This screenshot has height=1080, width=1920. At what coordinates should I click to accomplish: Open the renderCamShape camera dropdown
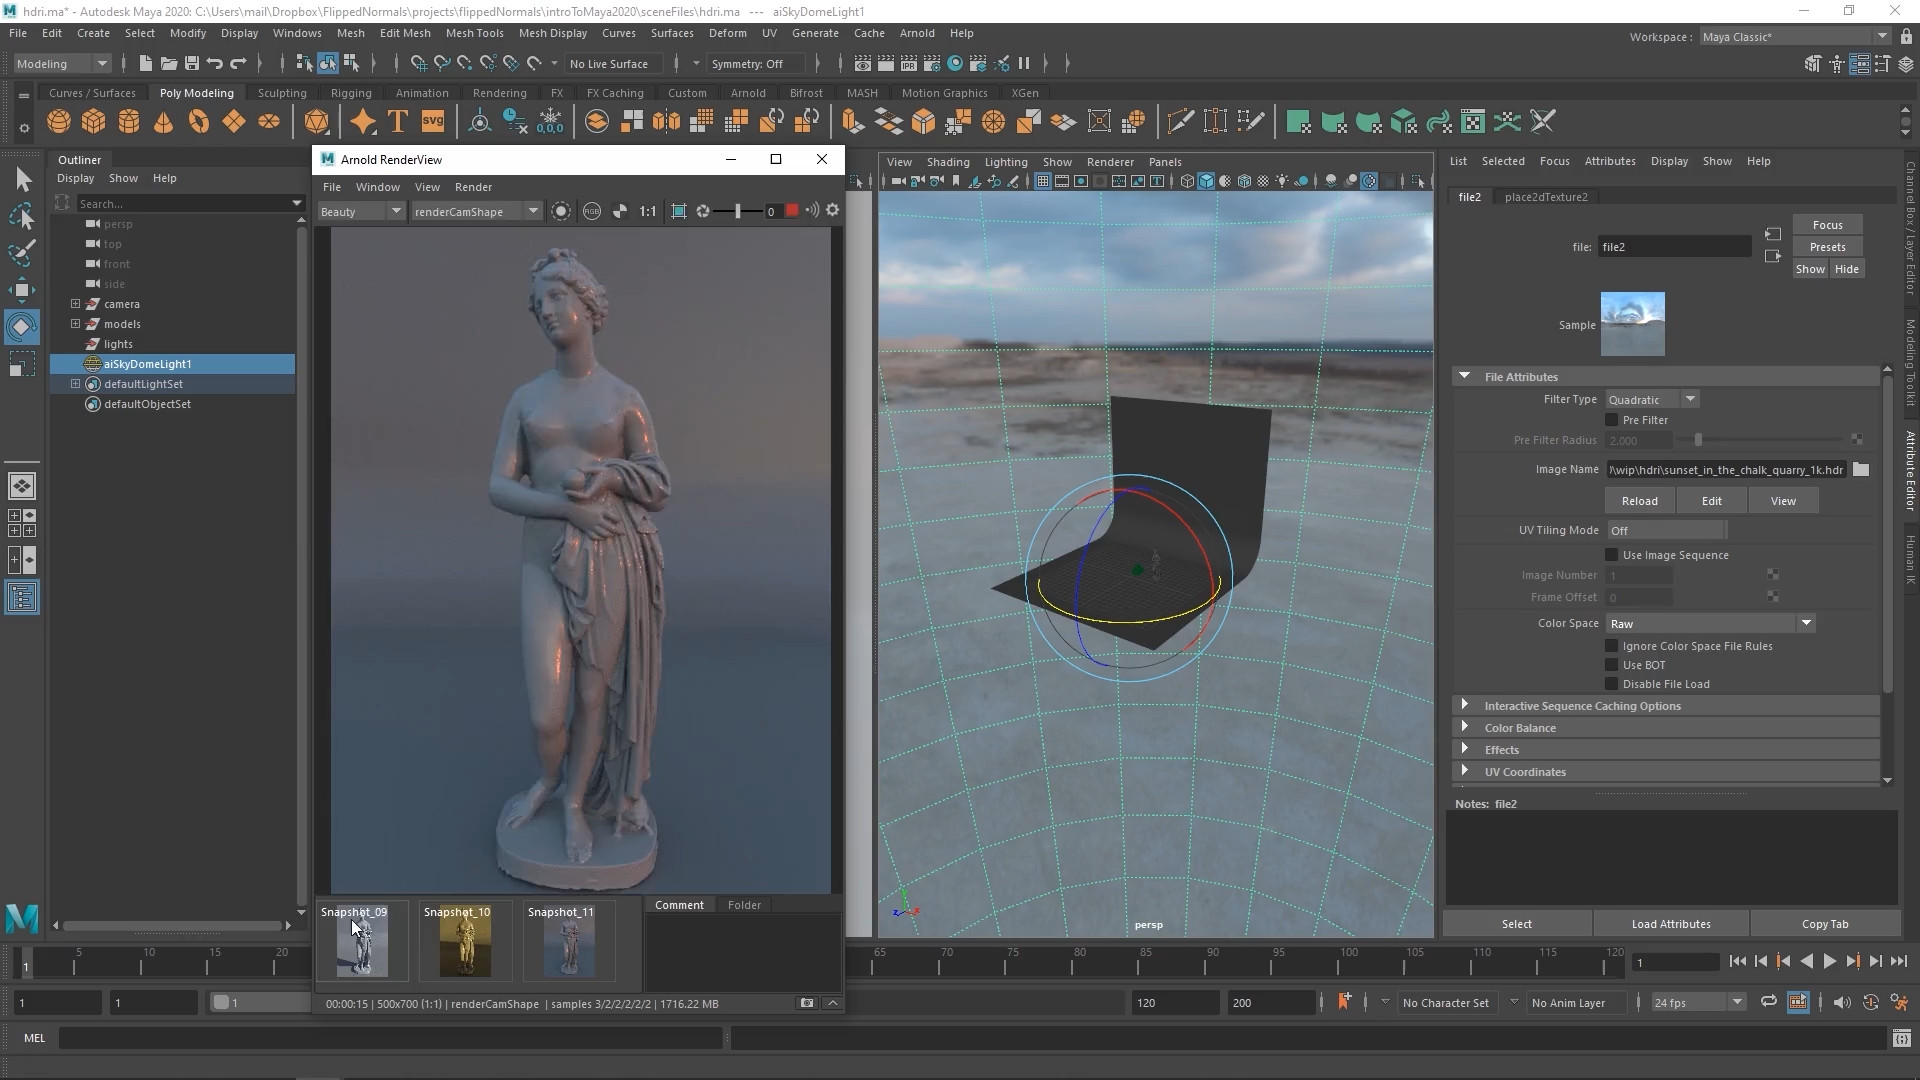(476, 211)
